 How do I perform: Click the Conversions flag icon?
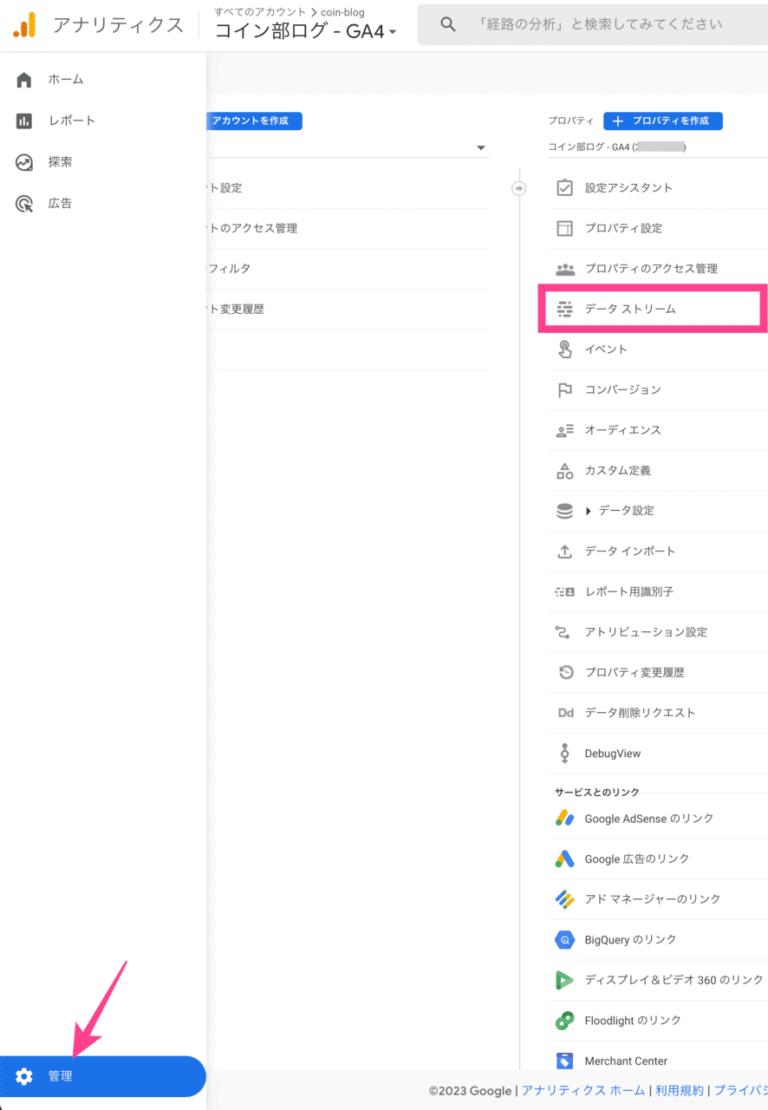pos(565,390)
